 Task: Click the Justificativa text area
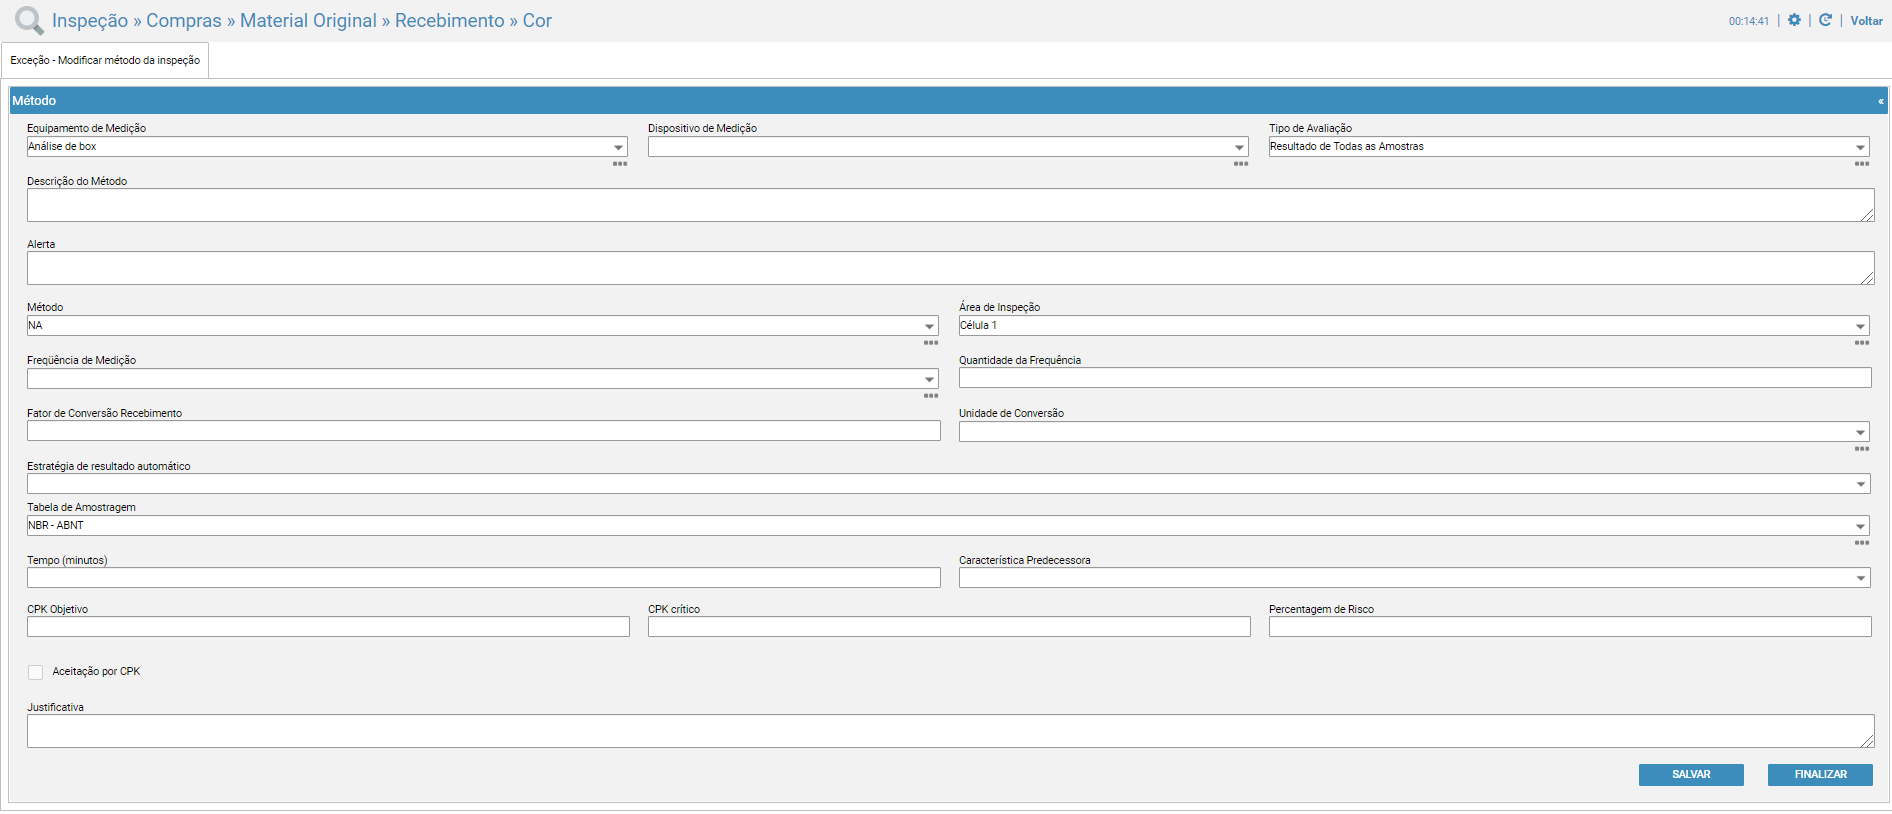tap(950, 731)
